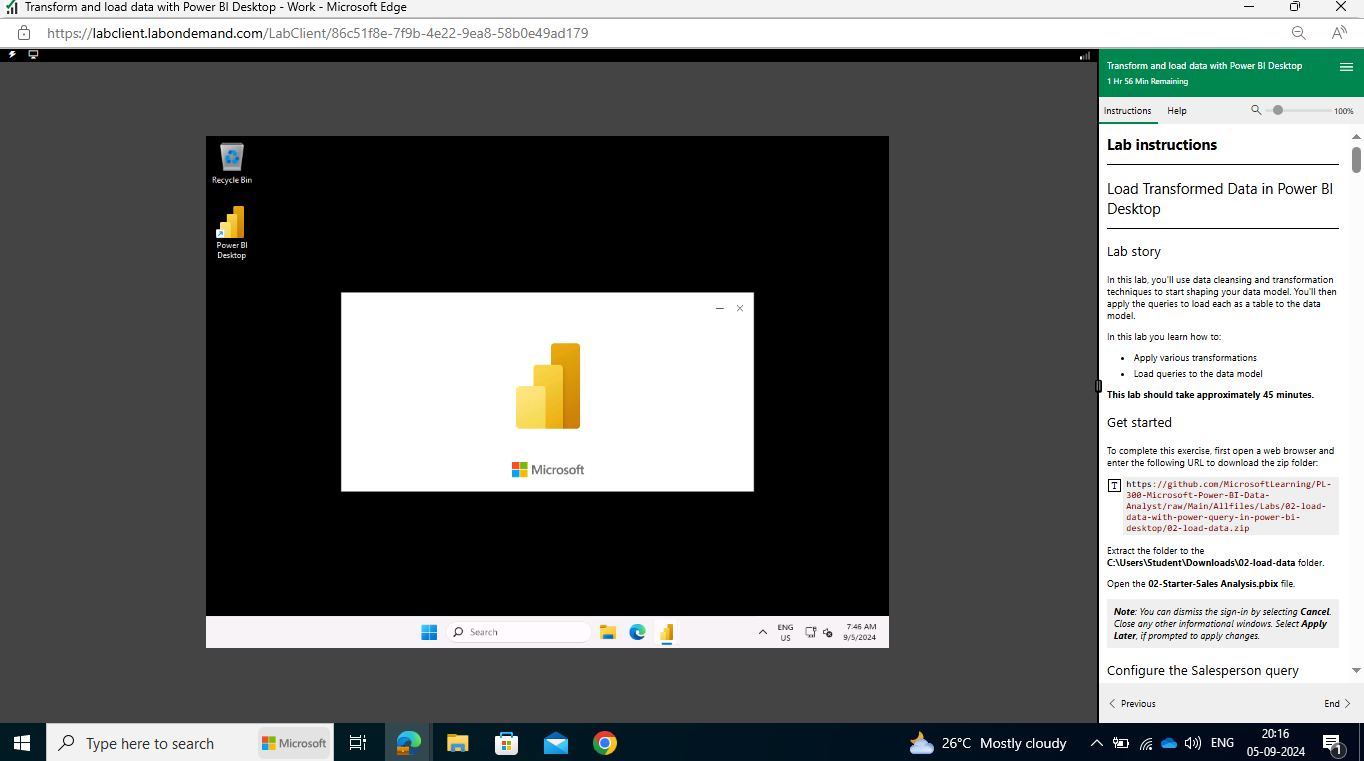This screenshot has width=1364, height=761.
Task: Show hidden icons in the VM system tray
Action: coord(763,632)
